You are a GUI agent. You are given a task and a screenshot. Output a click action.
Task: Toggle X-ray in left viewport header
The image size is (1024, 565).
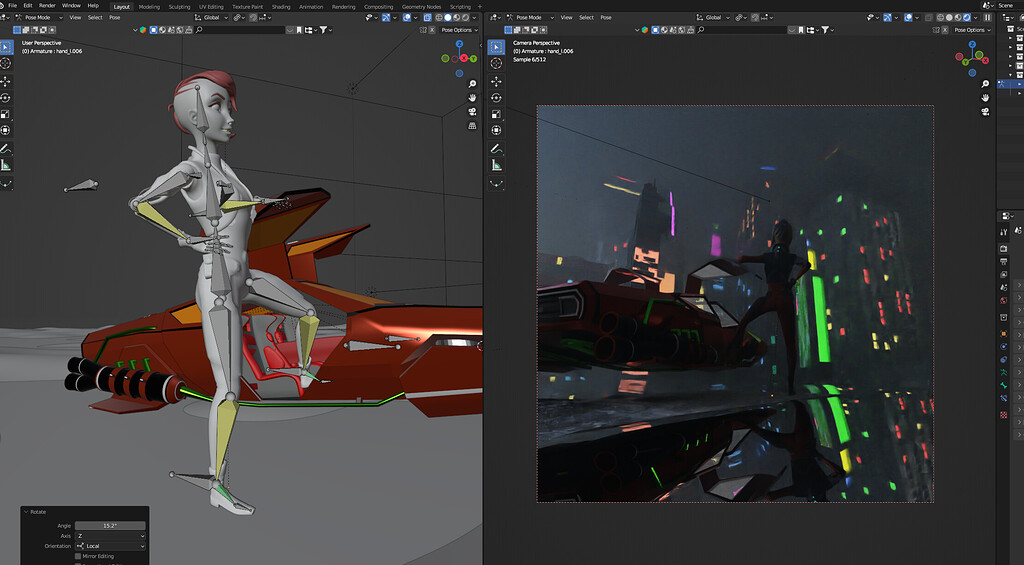point(428,18)
